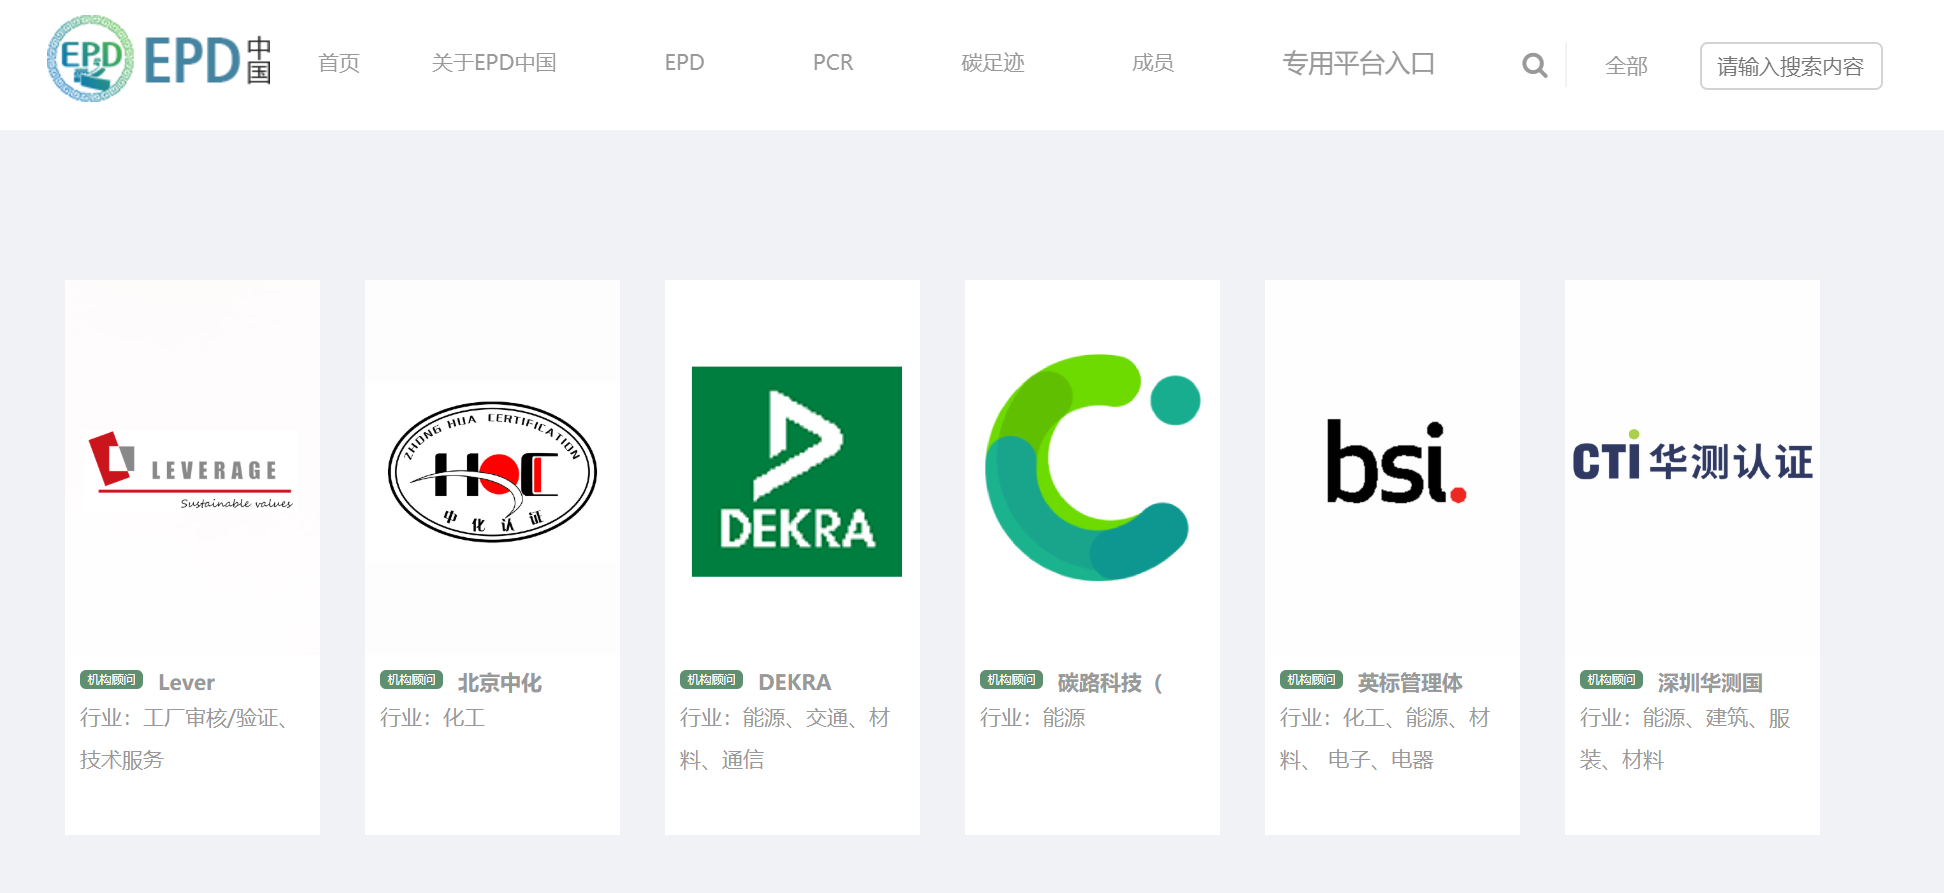The height and width of the screenshot is (893, 1944).
Task: Click the 深圳华测国 member title
Action: pyautogui.click(x=1710, y=682)
